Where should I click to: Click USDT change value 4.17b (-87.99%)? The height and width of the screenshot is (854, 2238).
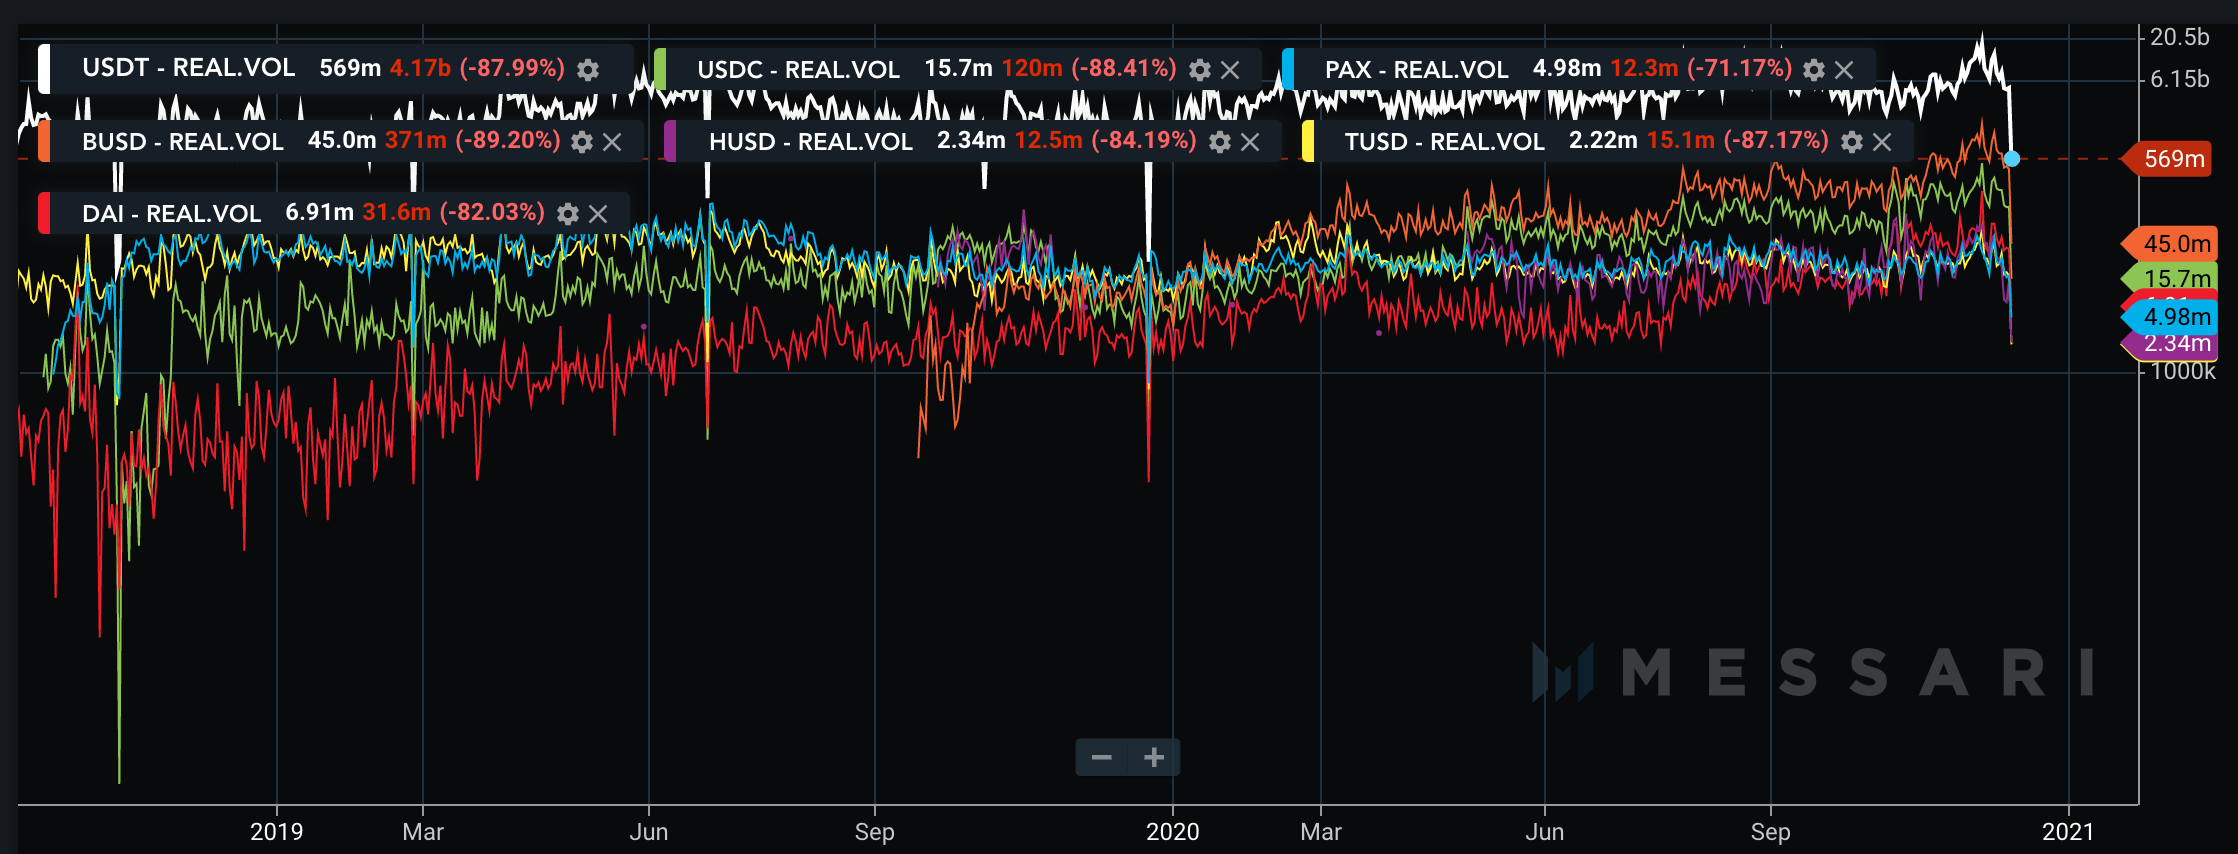[477, 68]
